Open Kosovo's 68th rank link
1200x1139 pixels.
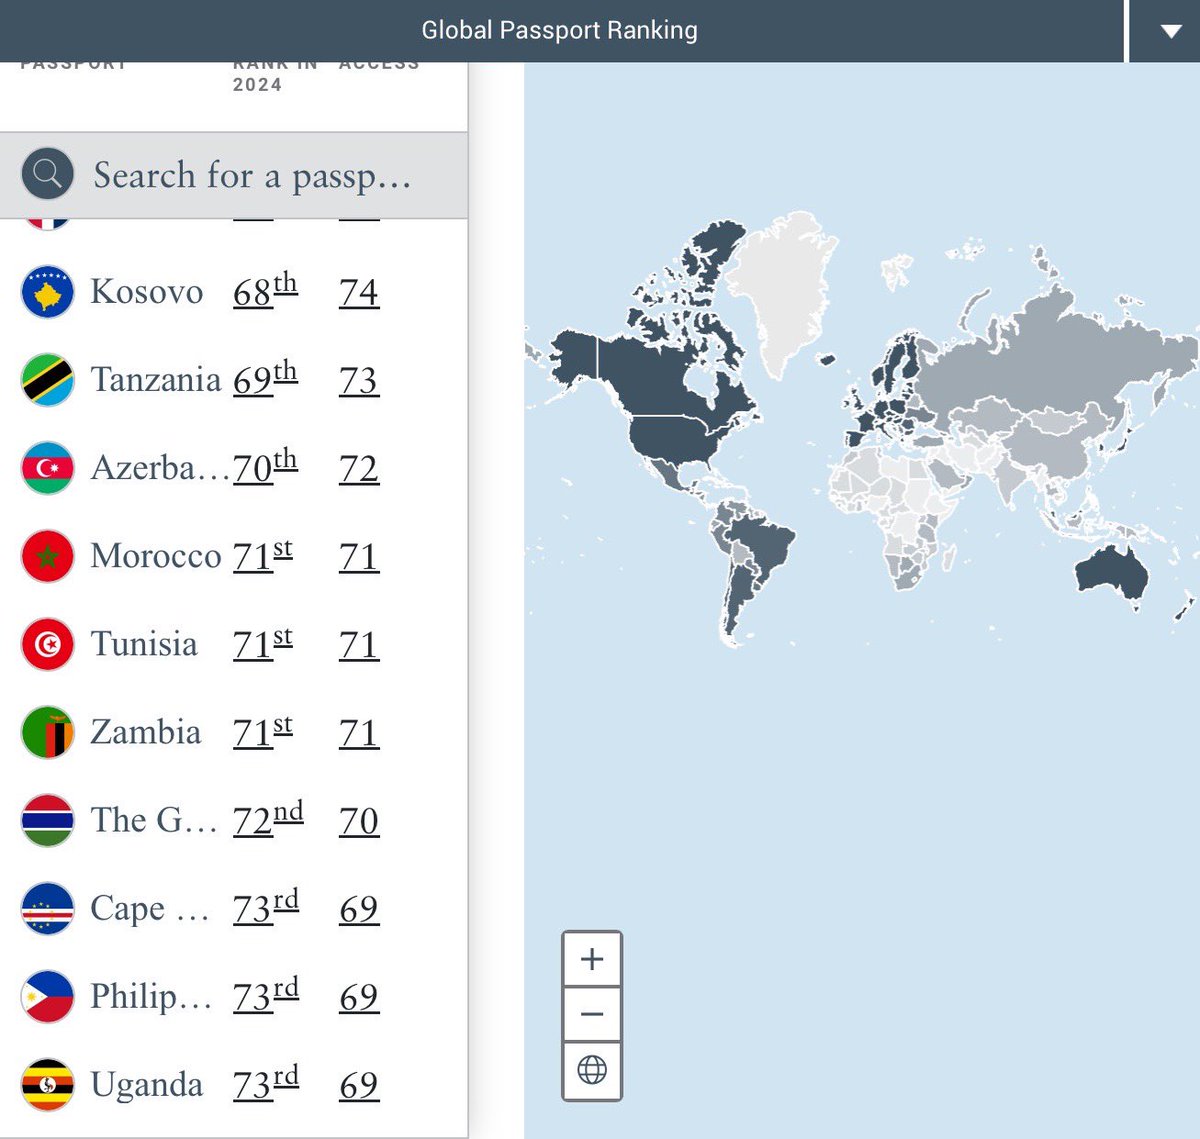[x=265, y=291]
